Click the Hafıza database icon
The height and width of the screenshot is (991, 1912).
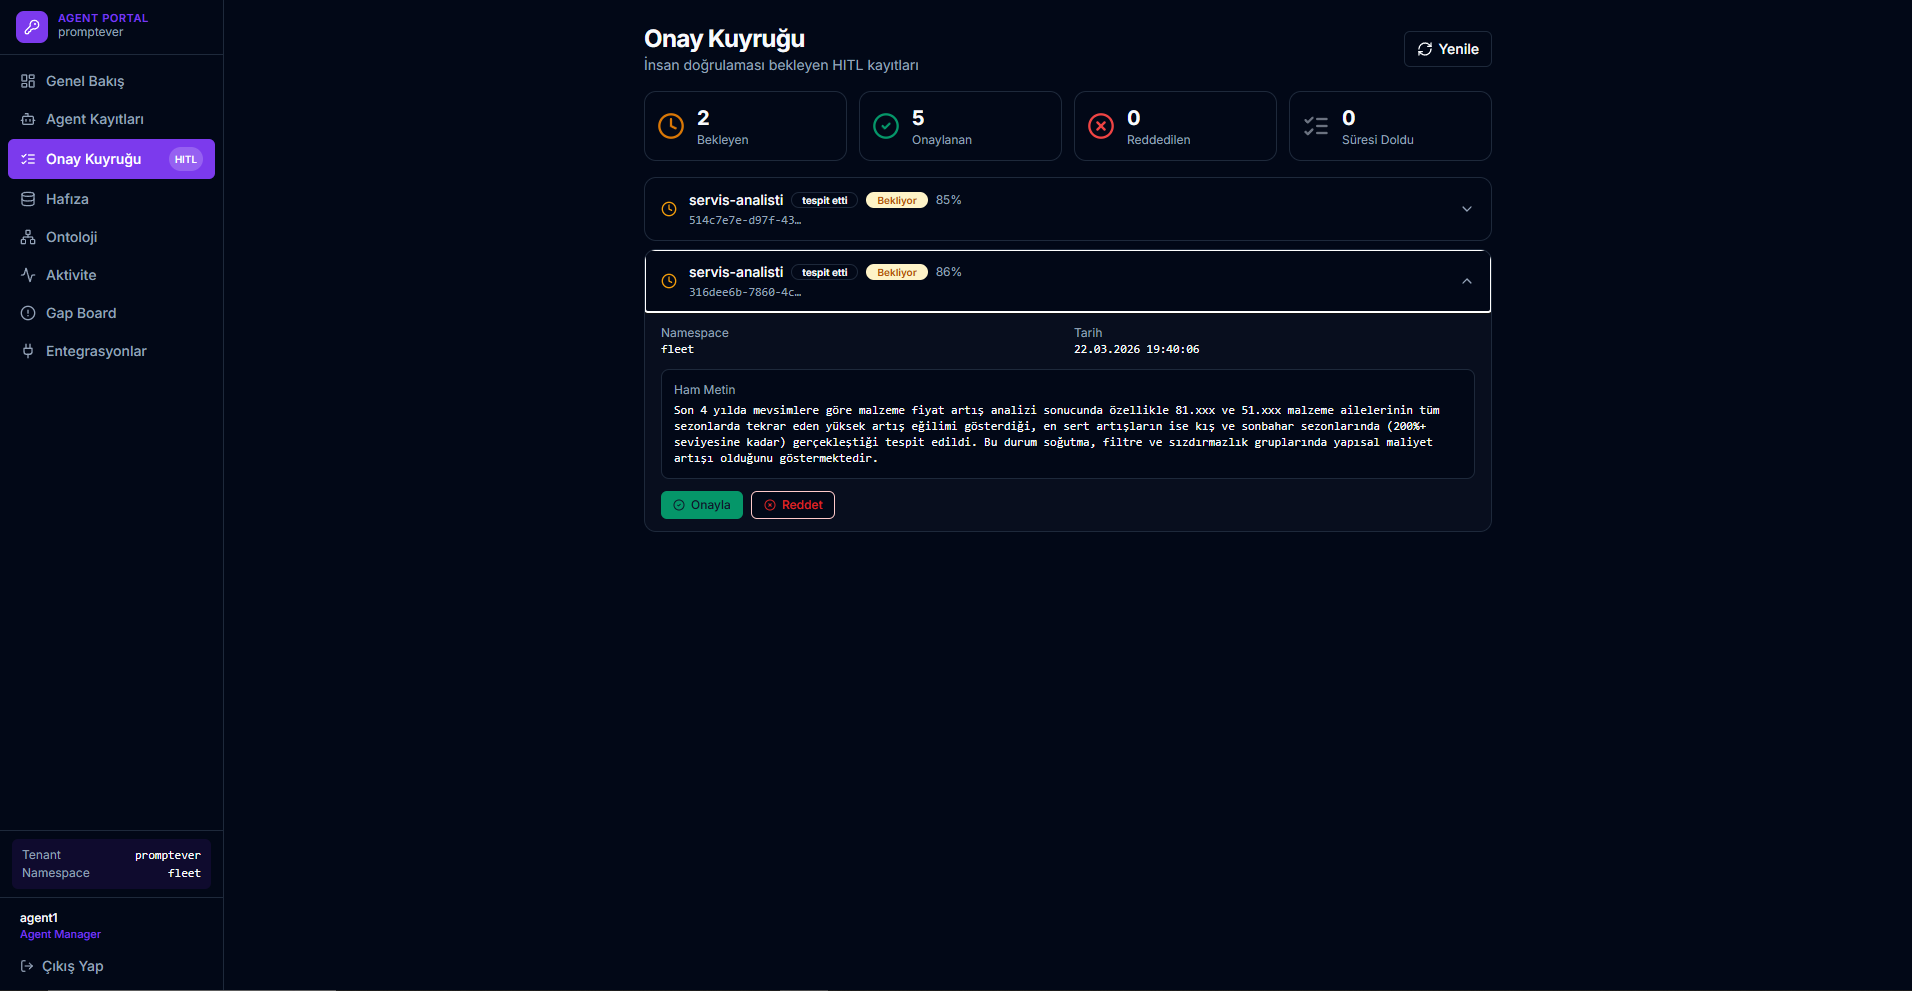[28, 199]
